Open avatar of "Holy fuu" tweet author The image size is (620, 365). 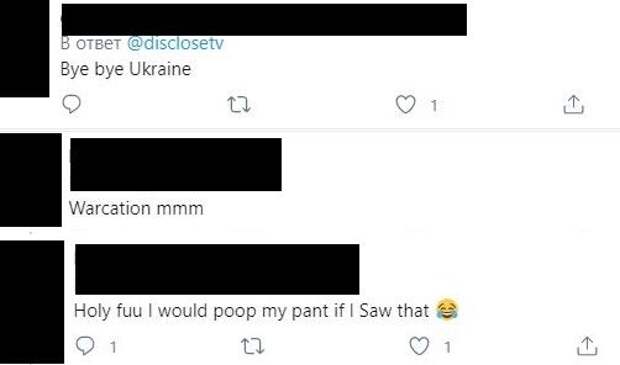coord(32,302)
